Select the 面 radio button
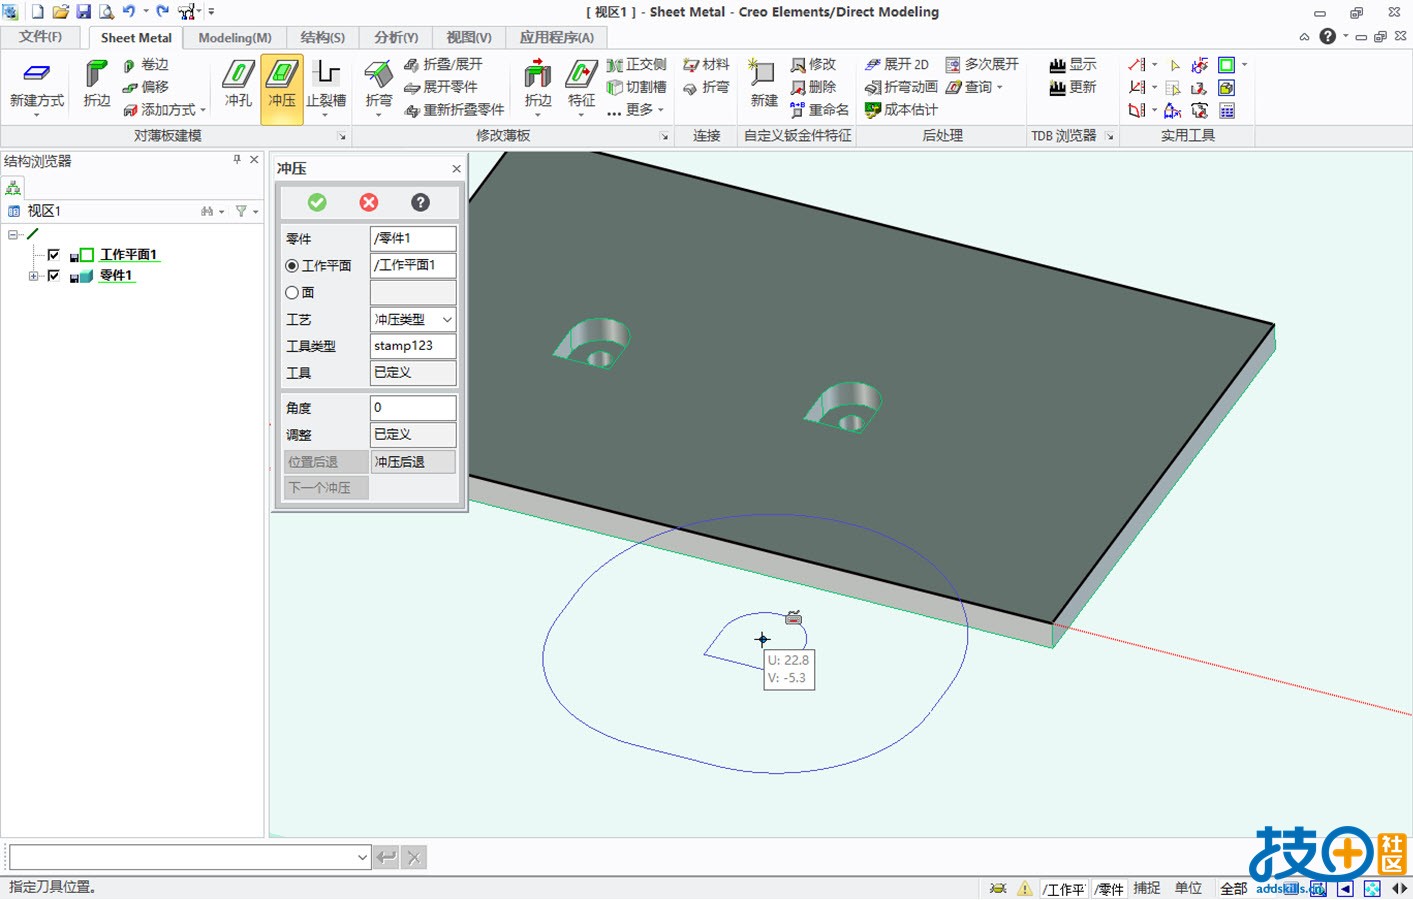 tap(292, 293)
